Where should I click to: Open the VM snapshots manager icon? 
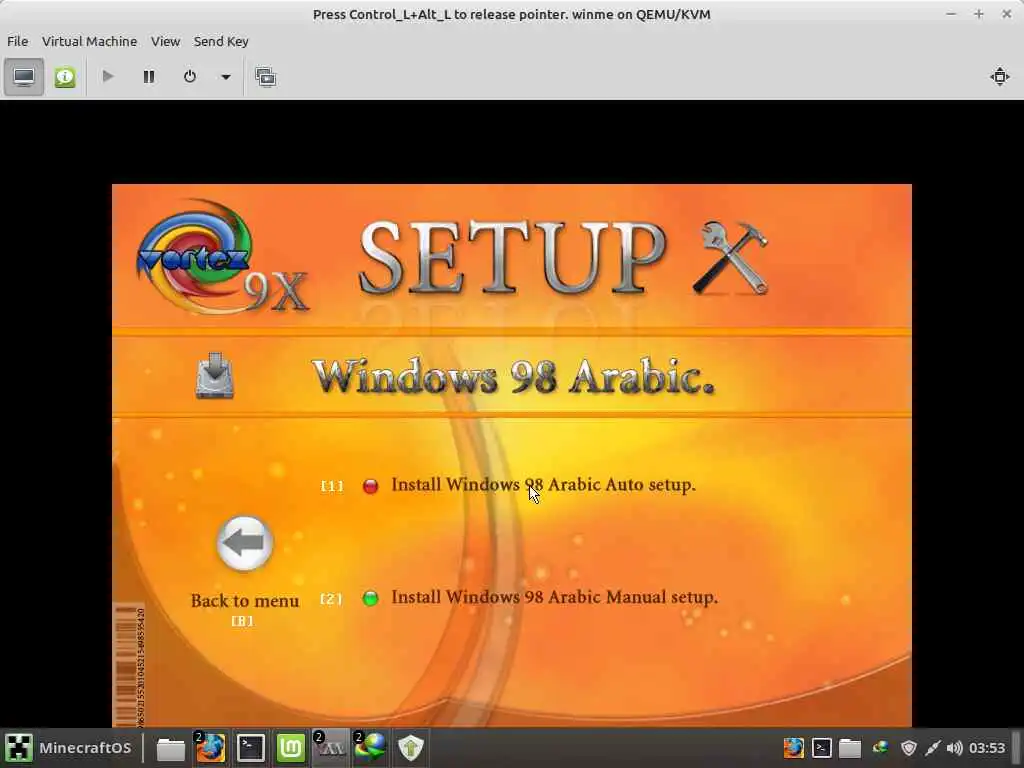[x=265, y=77]
